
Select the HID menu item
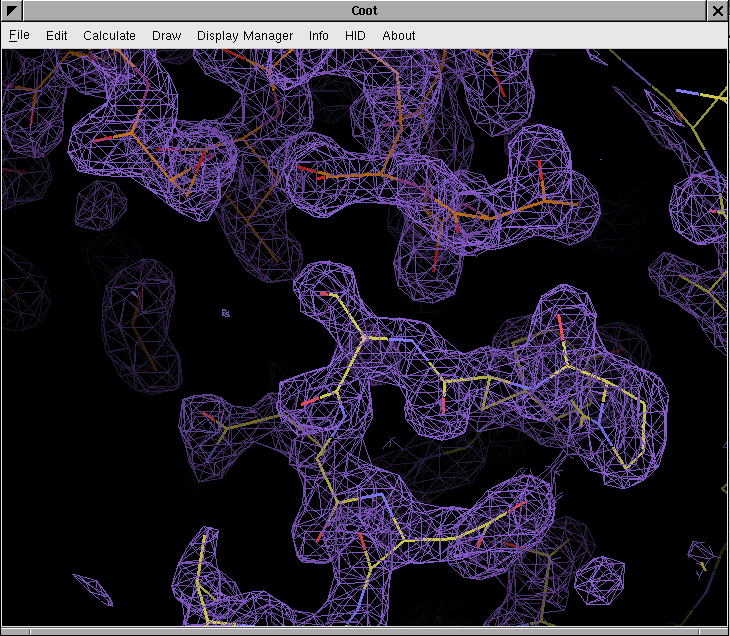355,35
